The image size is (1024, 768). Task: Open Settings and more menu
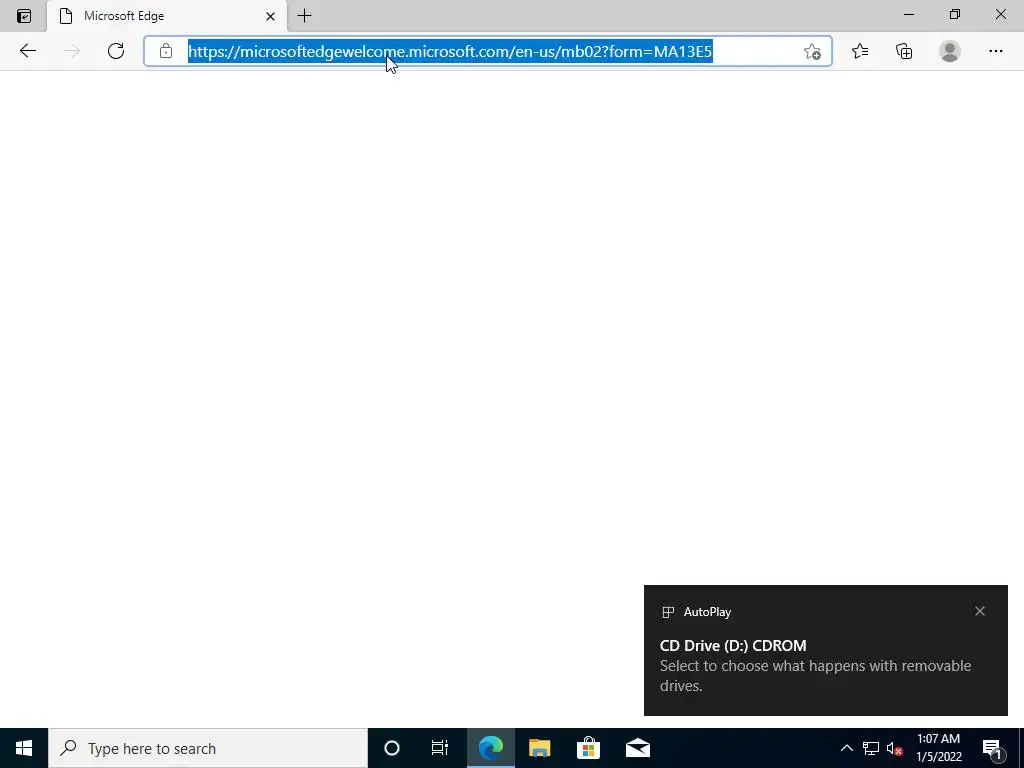[x=995, y=51]
